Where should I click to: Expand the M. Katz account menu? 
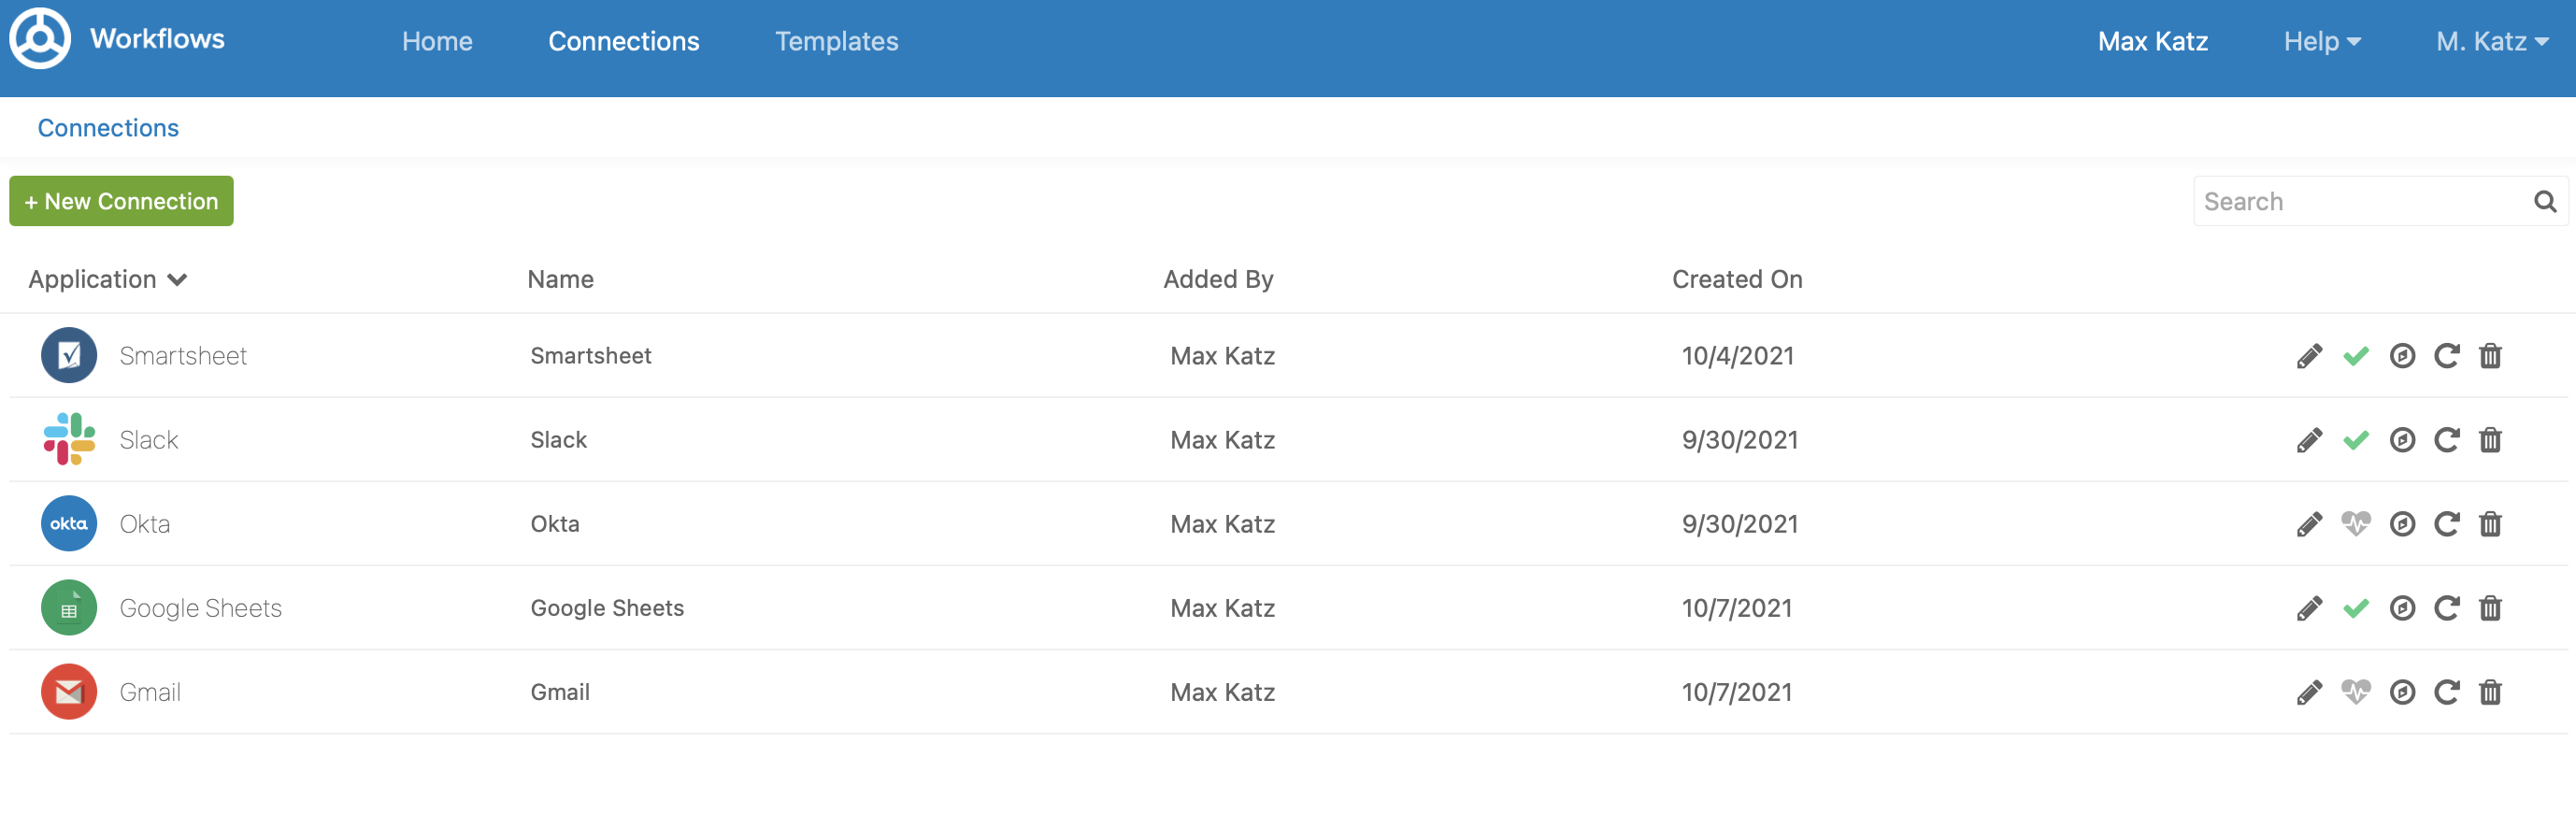2491,41
